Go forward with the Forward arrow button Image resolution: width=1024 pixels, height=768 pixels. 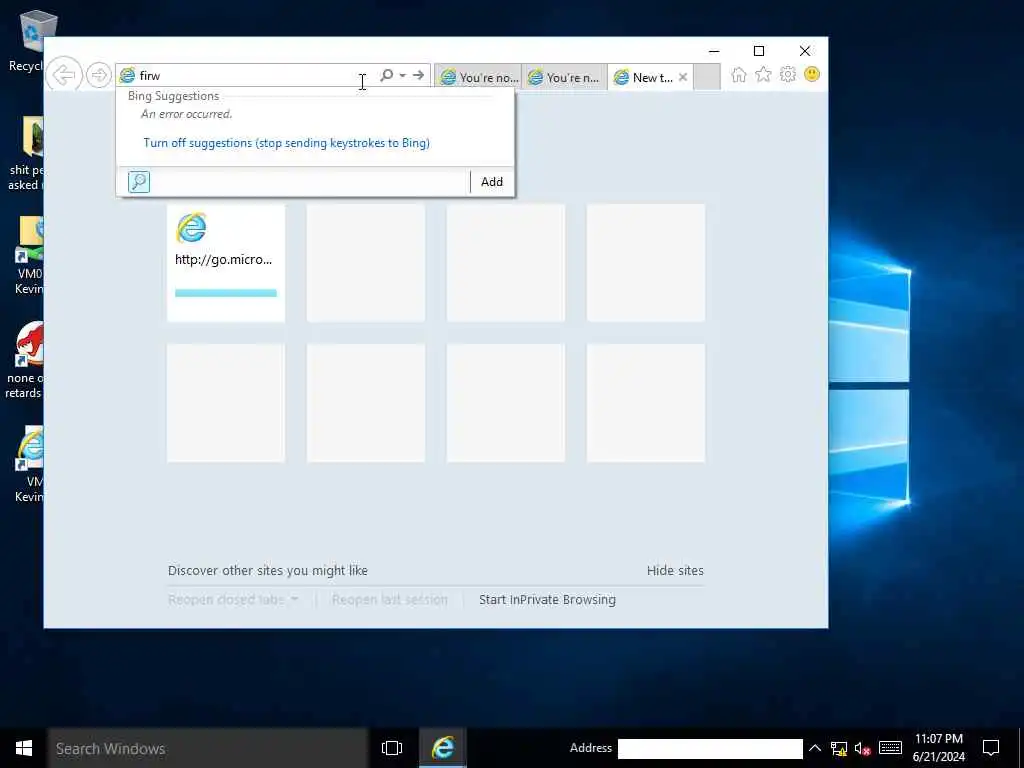click(x=99, y=75)
